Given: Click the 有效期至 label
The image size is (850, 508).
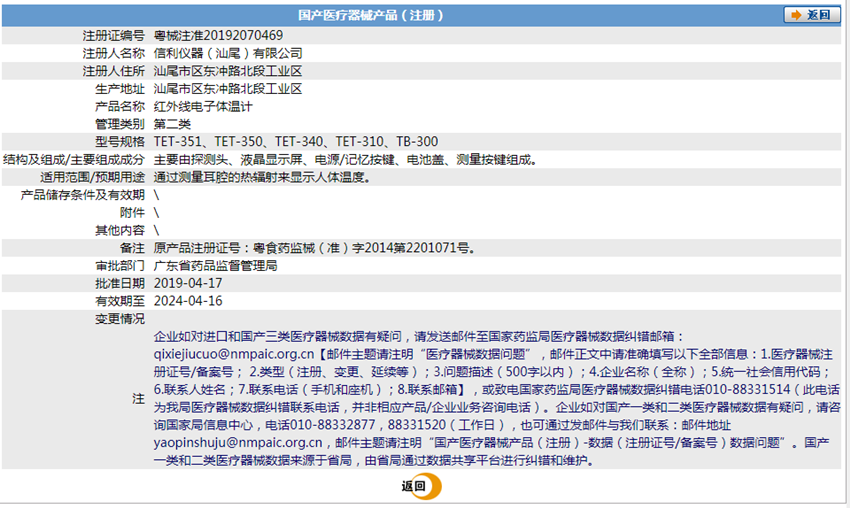Looking at the screenshot, I should (x=120, y=301).
